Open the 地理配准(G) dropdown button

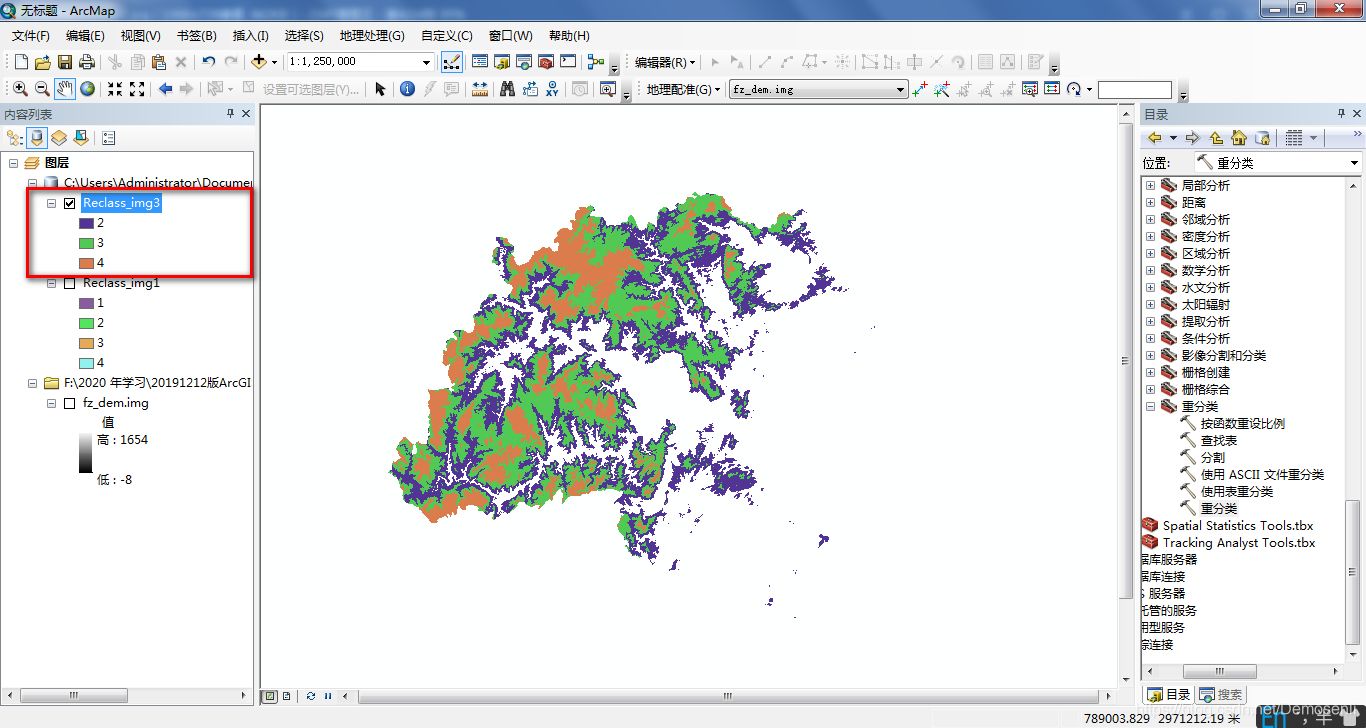[x=683, y=89]
